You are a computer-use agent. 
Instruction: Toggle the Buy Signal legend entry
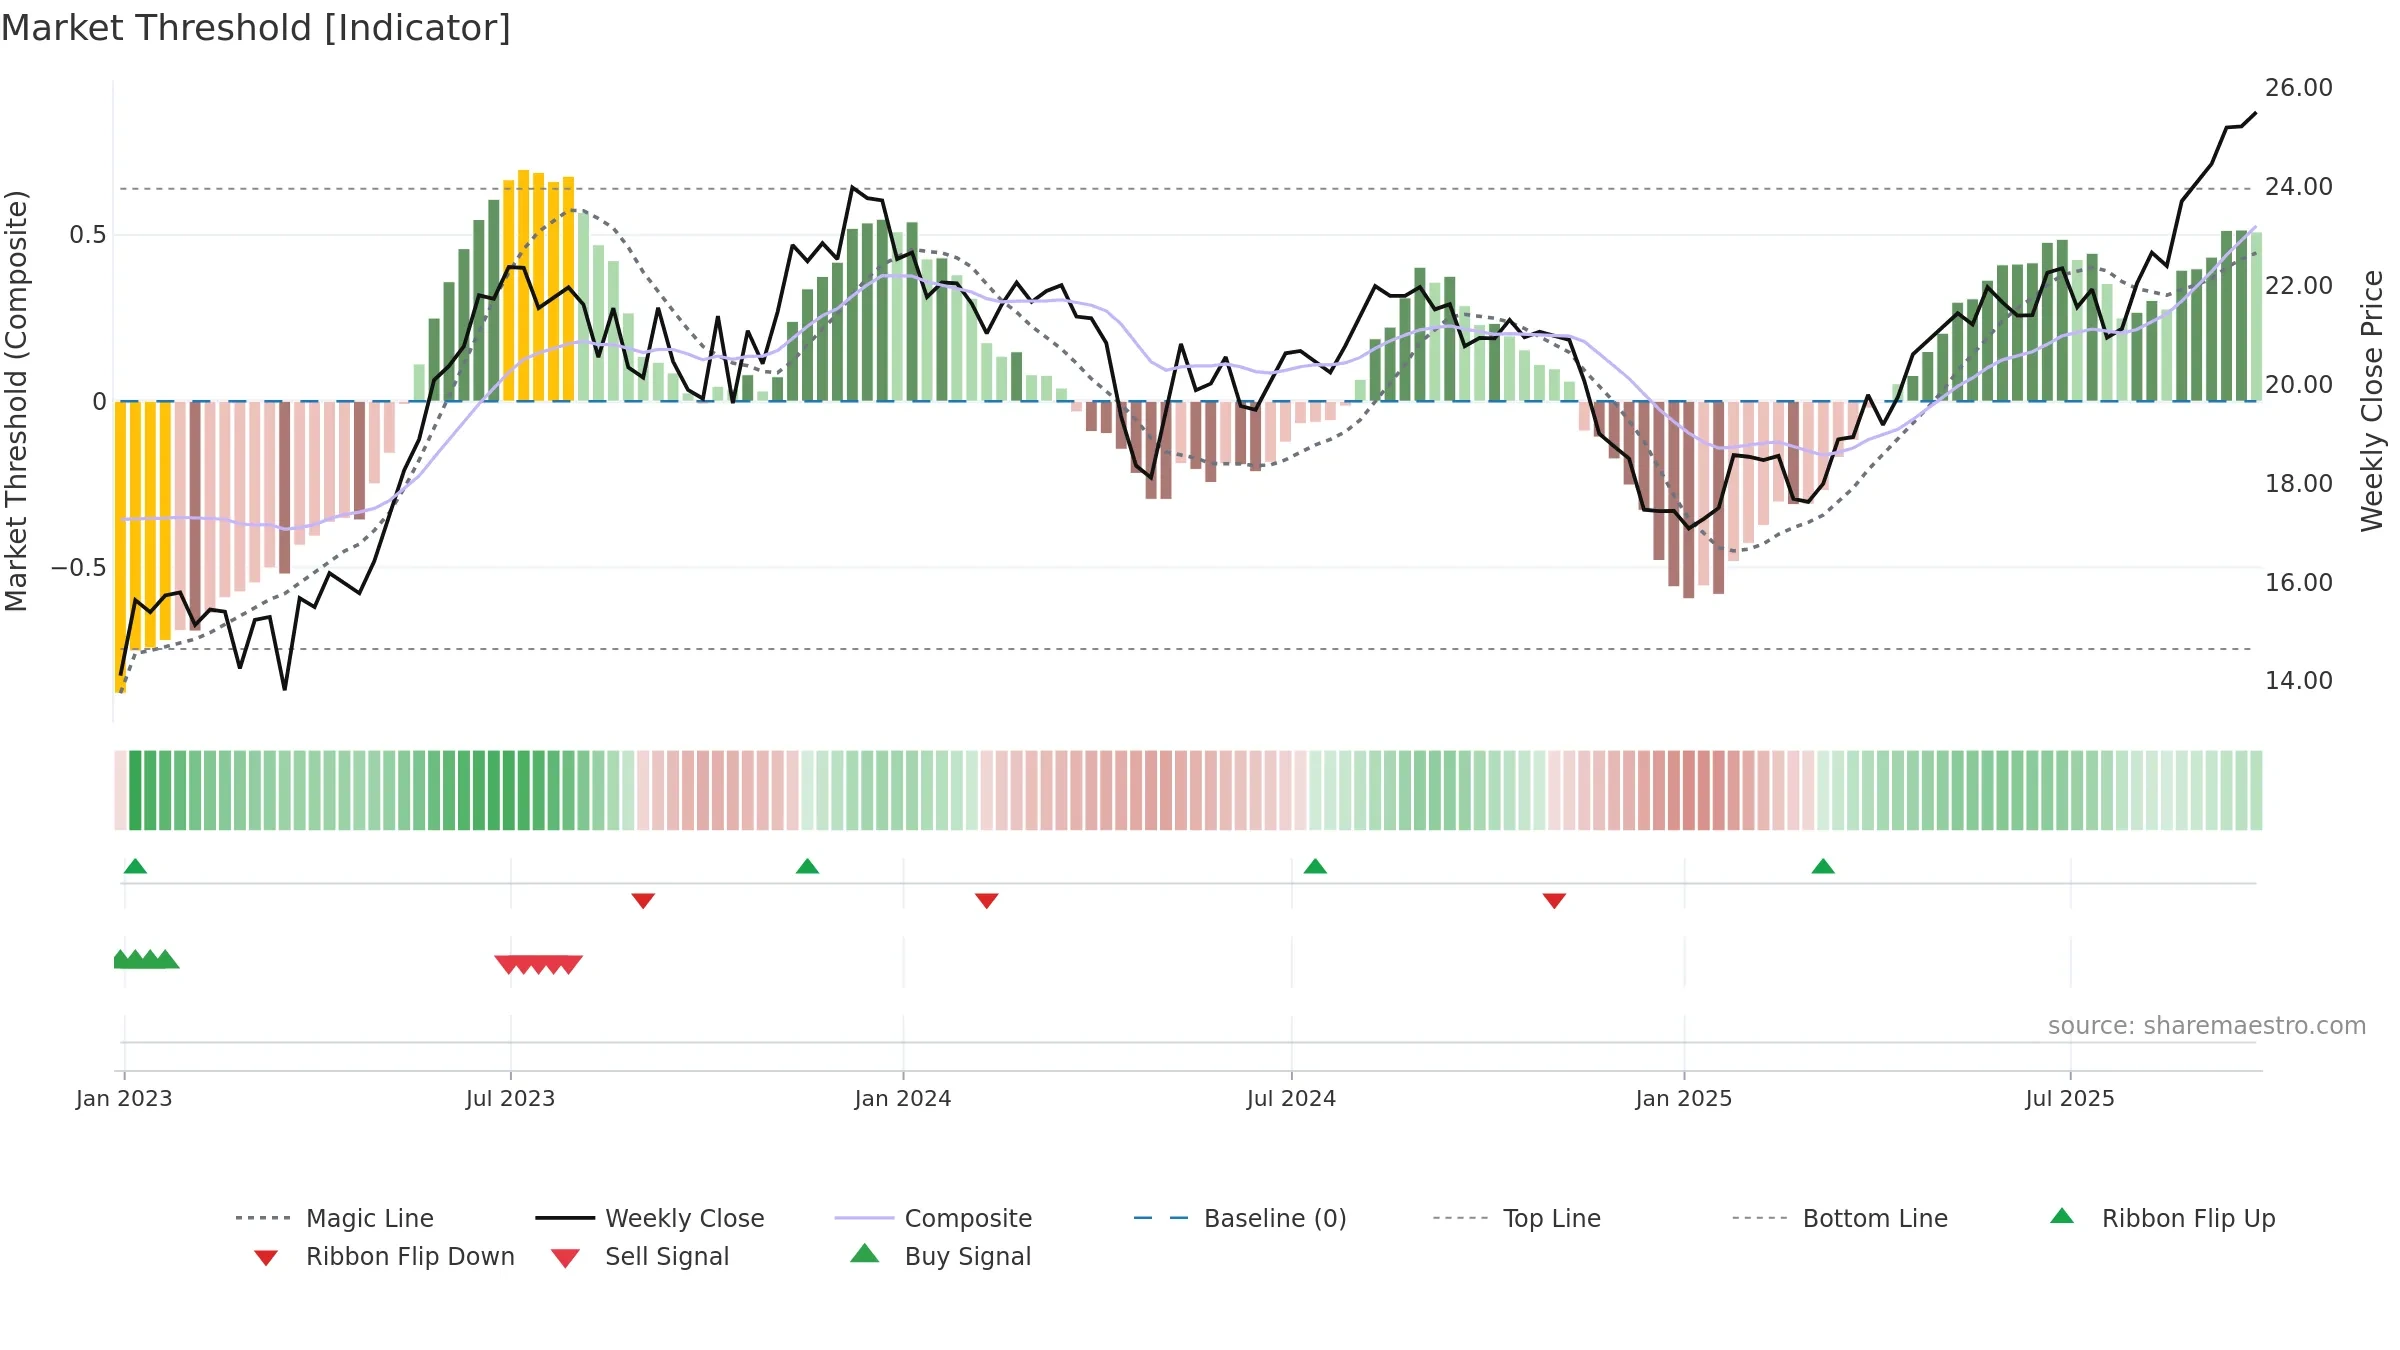tap(940, 1256)
